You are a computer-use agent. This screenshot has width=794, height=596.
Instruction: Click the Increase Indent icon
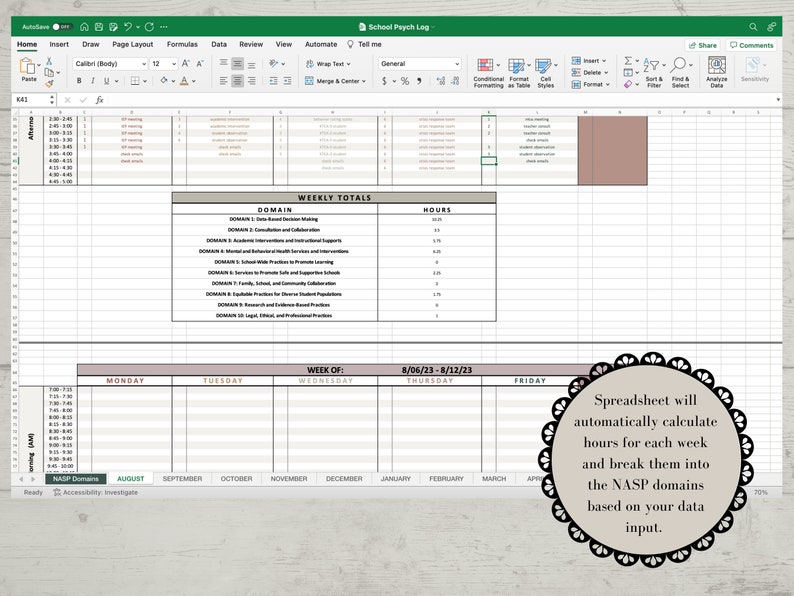[288, 81]
